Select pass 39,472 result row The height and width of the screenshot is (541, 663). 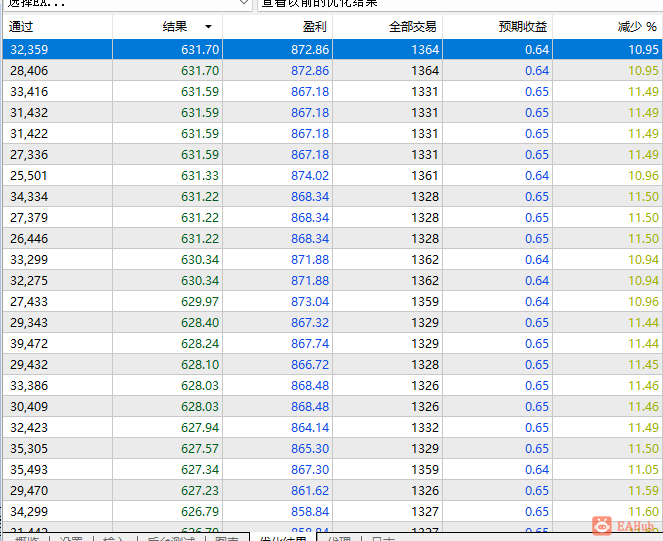(x=332, y=343)
